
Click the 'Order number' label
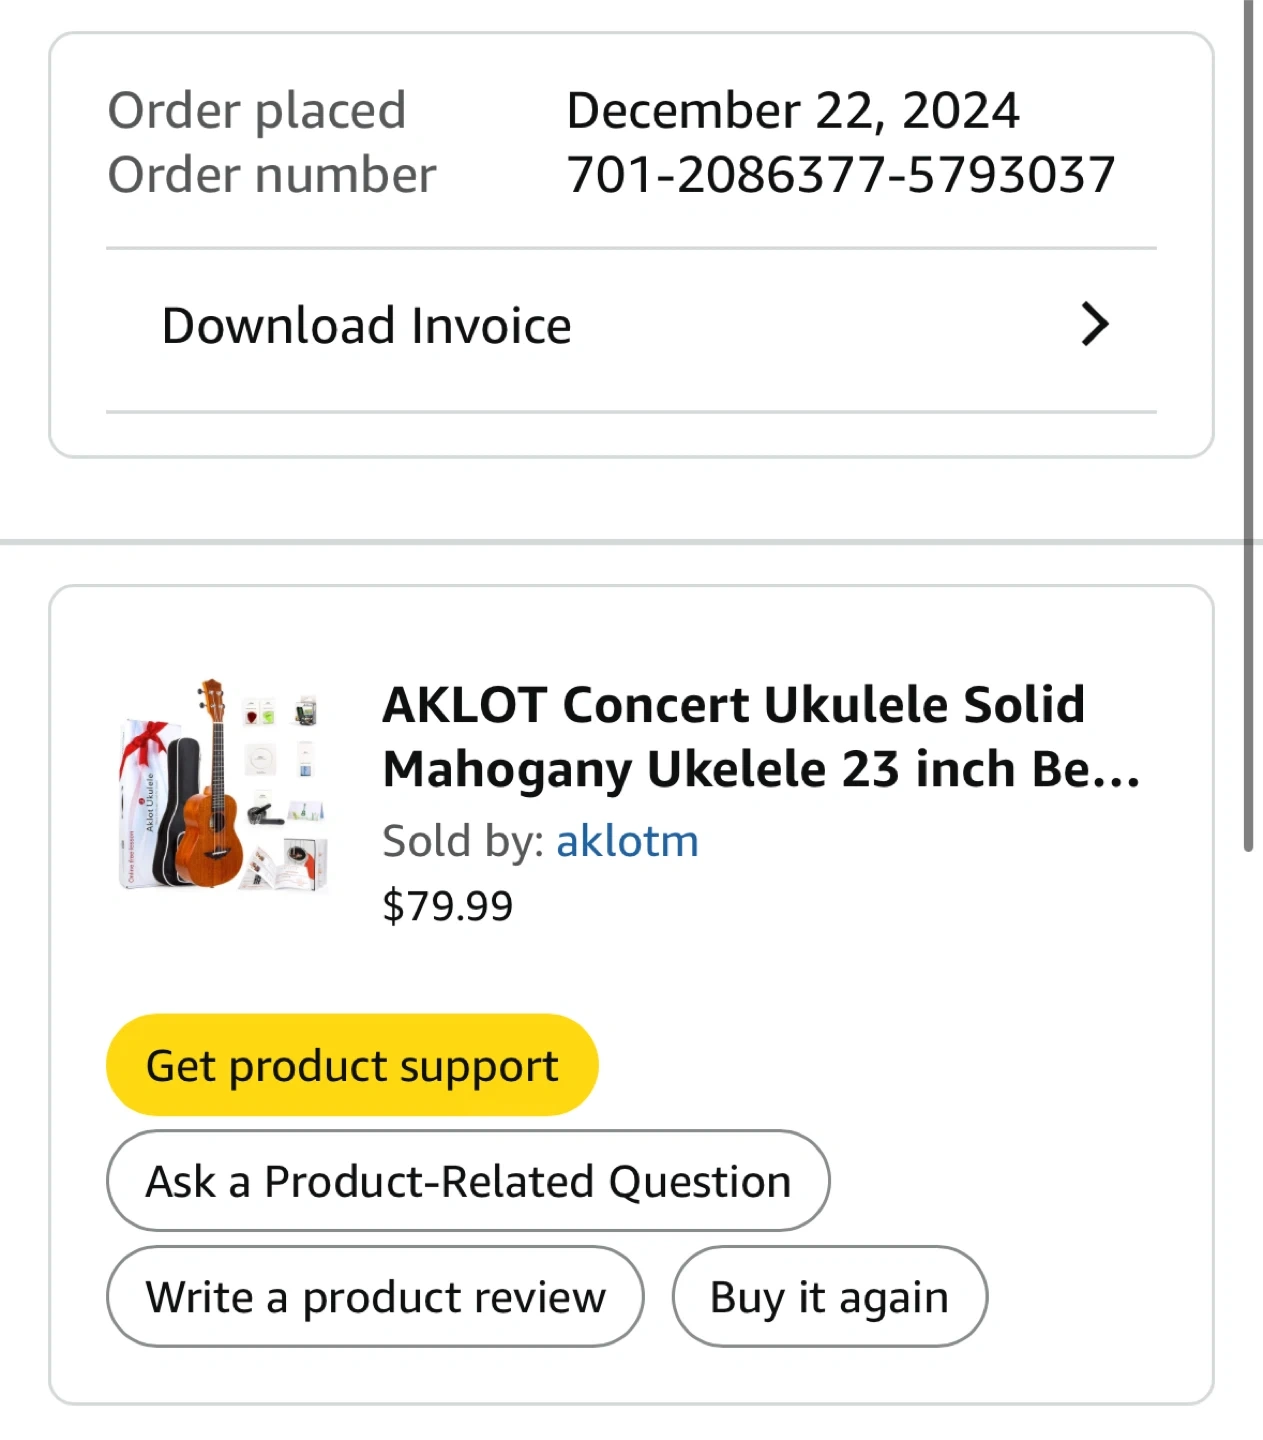[x=272, y=175]
